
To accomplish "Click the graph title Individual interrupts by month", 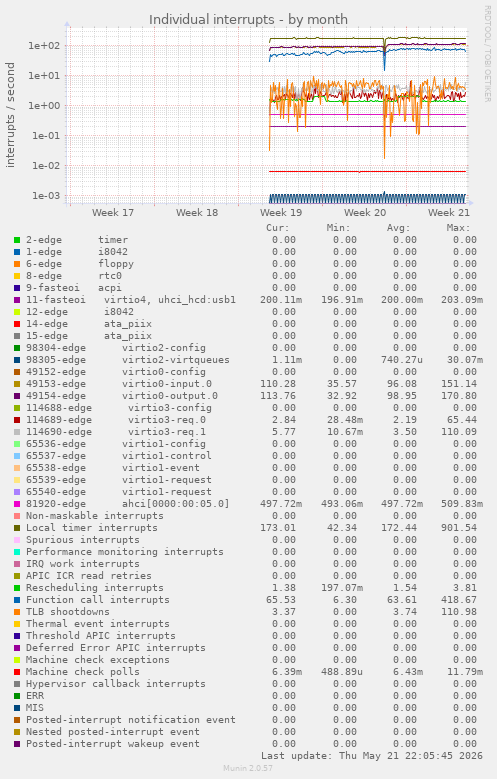I will click(x=248, y=19).
